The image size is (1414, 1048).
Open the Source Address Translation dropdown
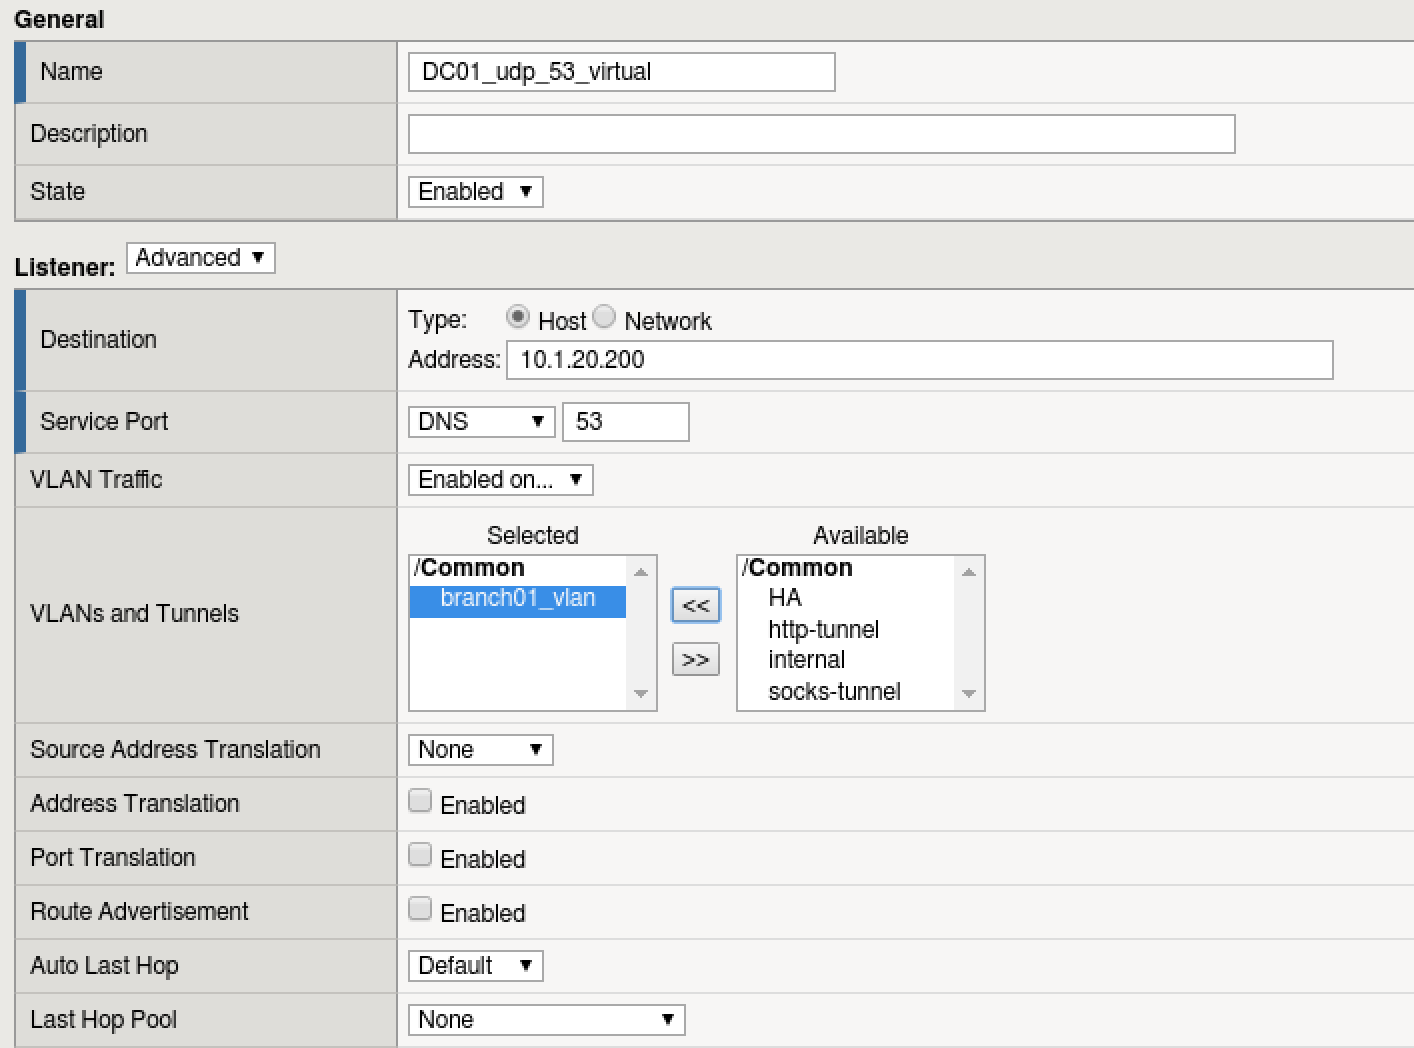coord(480,750)
